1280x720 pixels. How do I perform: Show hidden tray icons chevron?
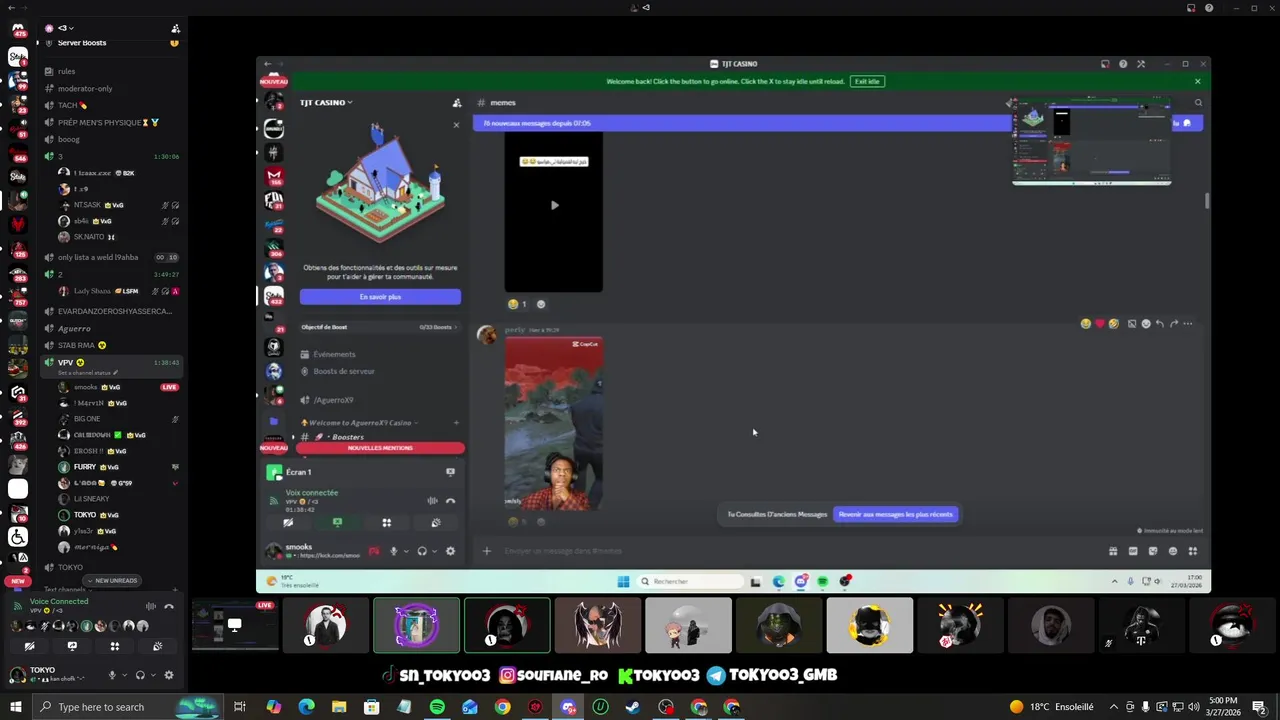(x=1114, y=707)
